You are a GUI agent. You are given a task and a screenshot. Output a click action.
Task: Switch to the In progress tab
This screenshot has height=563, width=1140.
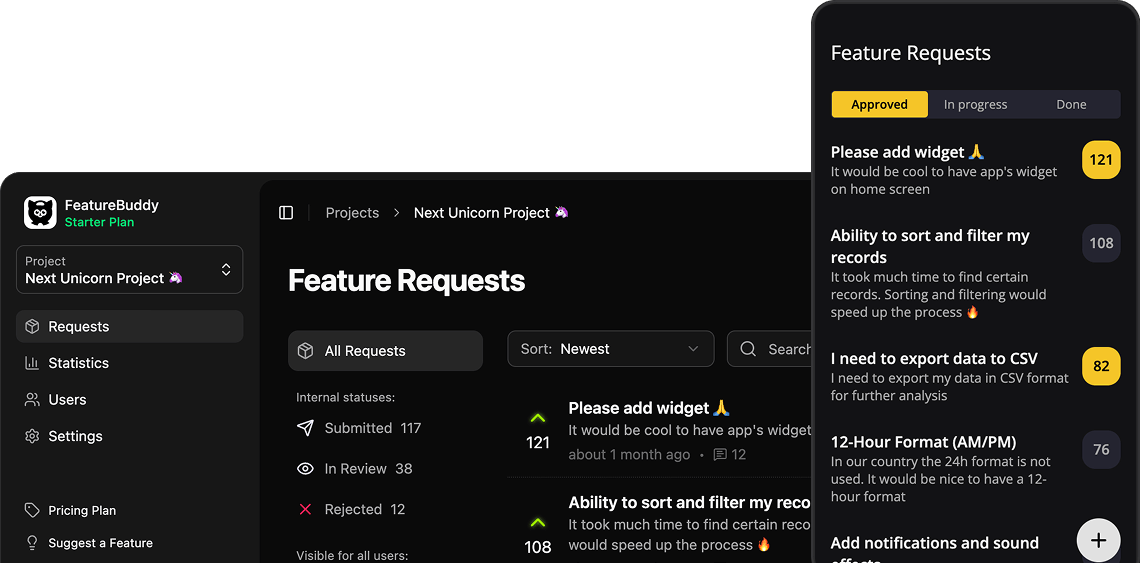pyautogui.click(x=975, y=104)
